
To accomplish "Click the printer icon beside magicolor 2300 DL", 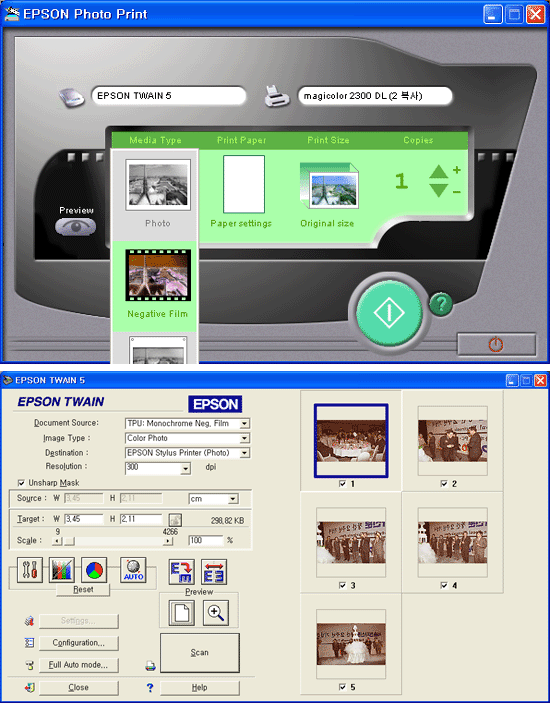I will coord(276,96).
